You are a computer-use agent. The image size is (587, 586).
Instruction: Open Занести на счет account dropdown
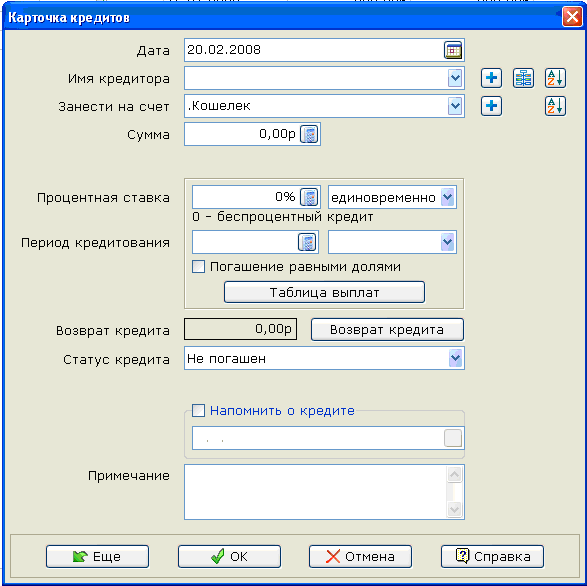coord(455,106)
